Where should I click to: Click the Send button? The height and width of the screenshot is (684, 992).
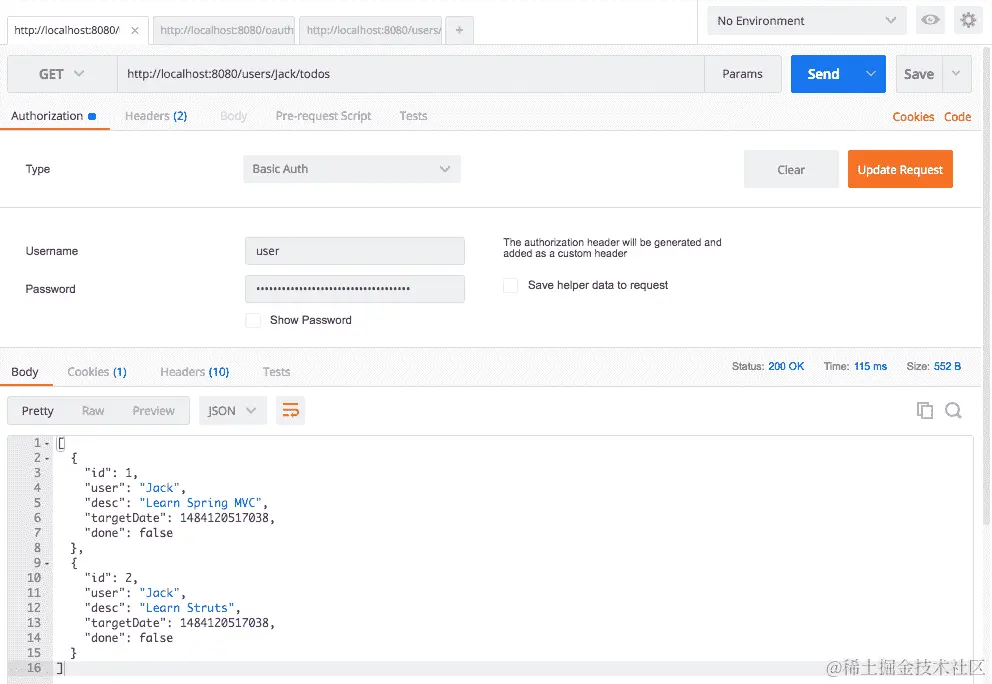[x=823, y=74]
